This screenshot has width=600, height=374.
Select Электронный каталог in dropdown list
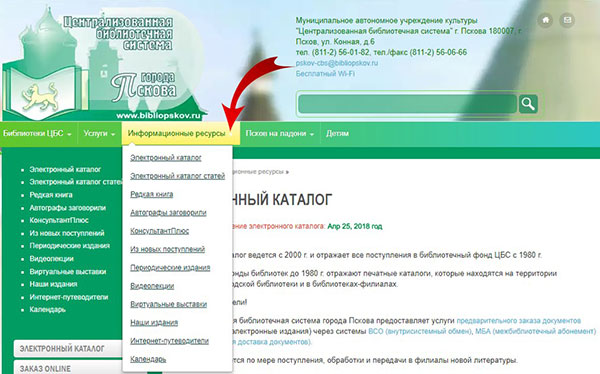click(x=166, y=158)
